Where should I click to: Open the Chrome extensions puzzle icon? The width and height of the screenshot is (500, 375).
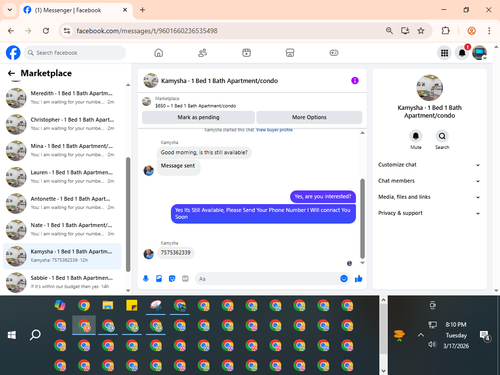pos(446,31)
